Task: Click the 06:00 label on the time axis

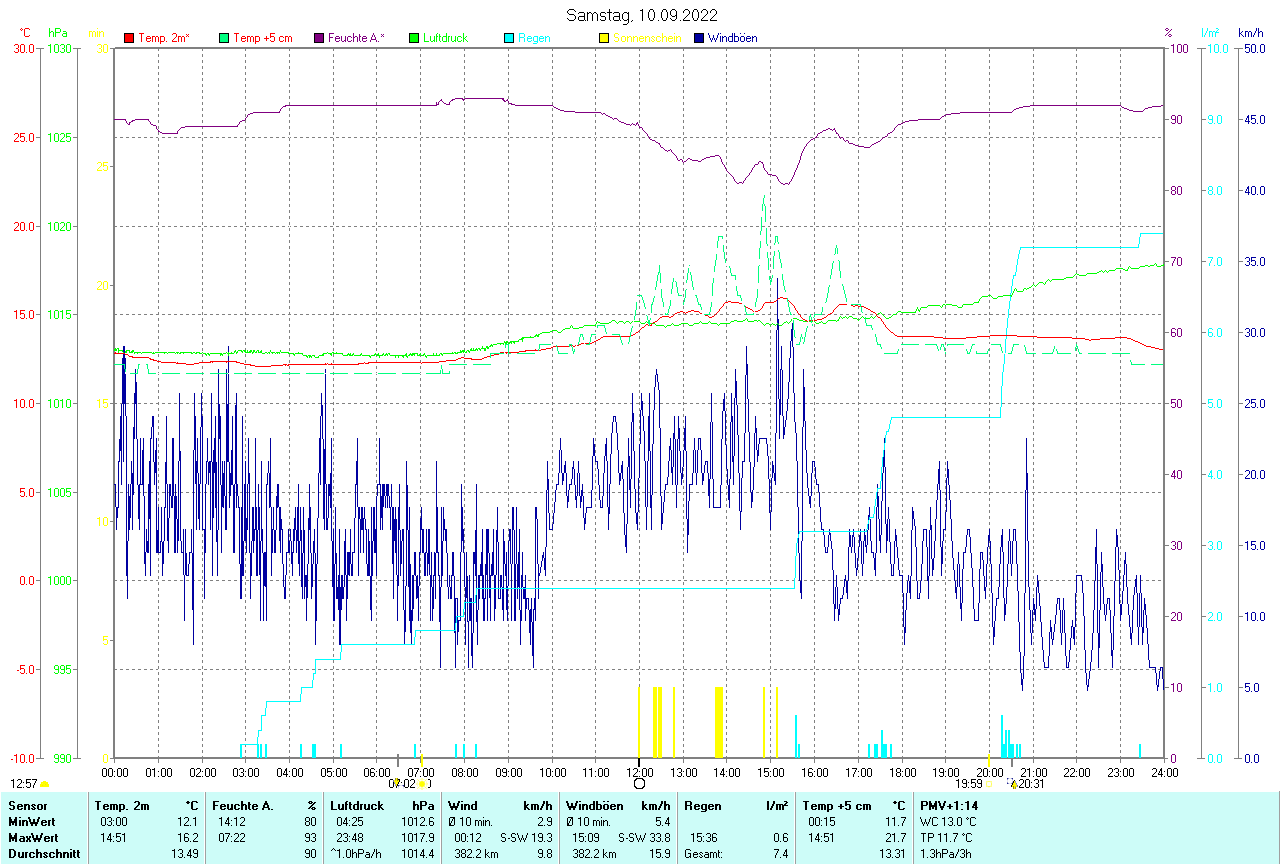Action: (x=377, y=772)
